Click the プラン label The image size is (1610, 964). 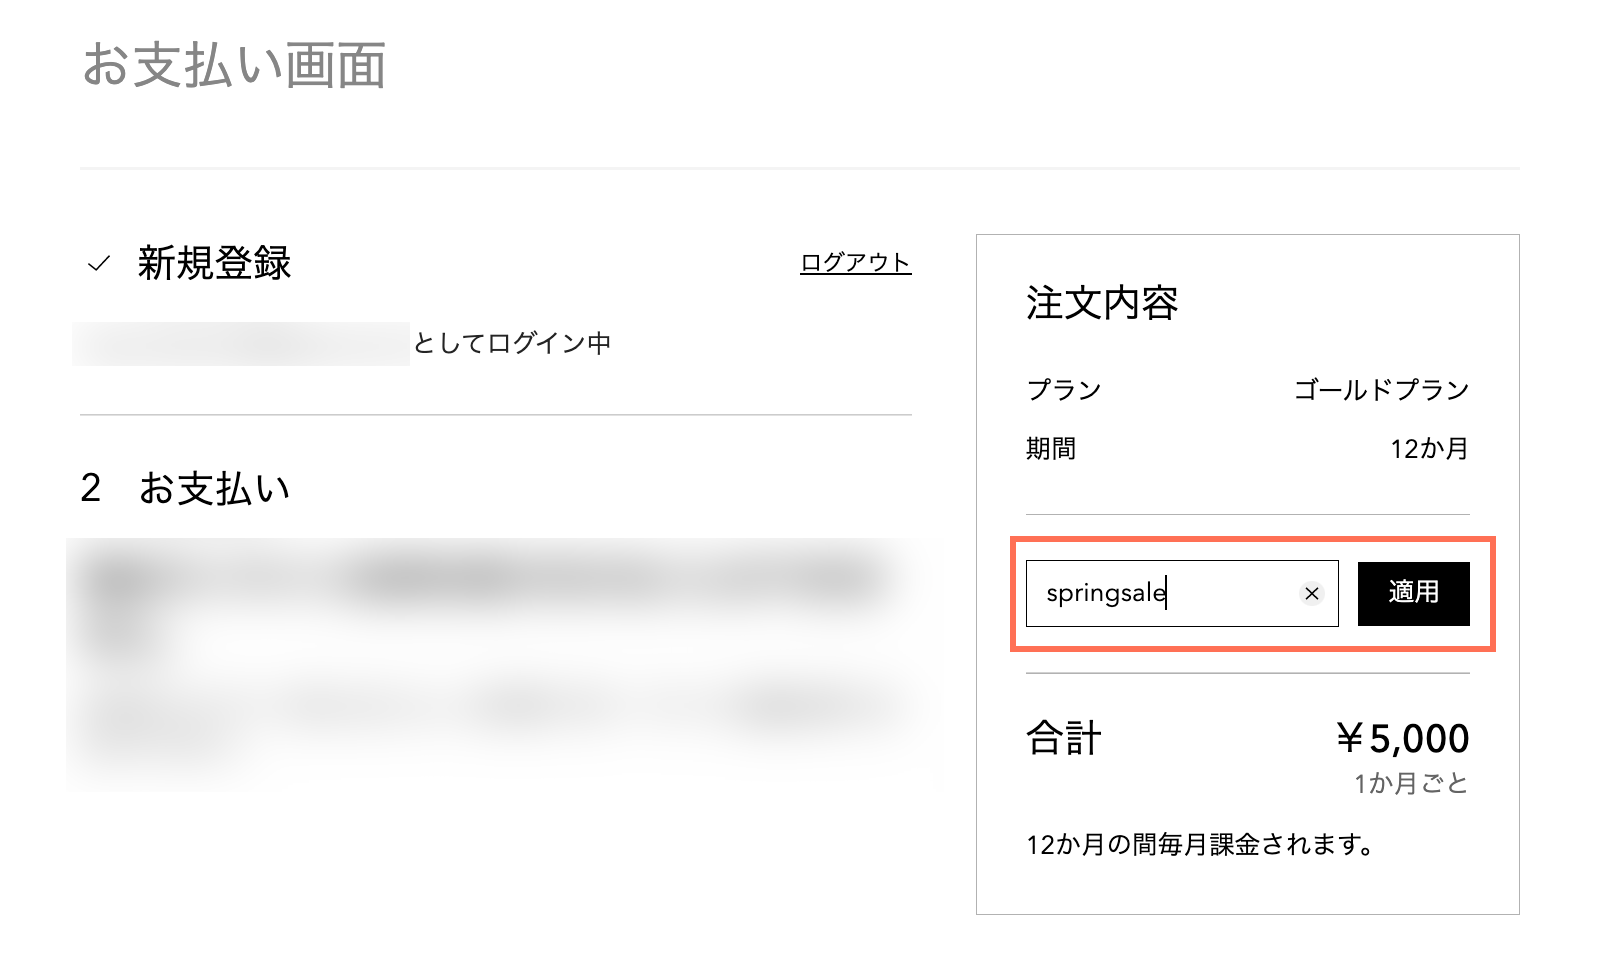coord(1064,389)
